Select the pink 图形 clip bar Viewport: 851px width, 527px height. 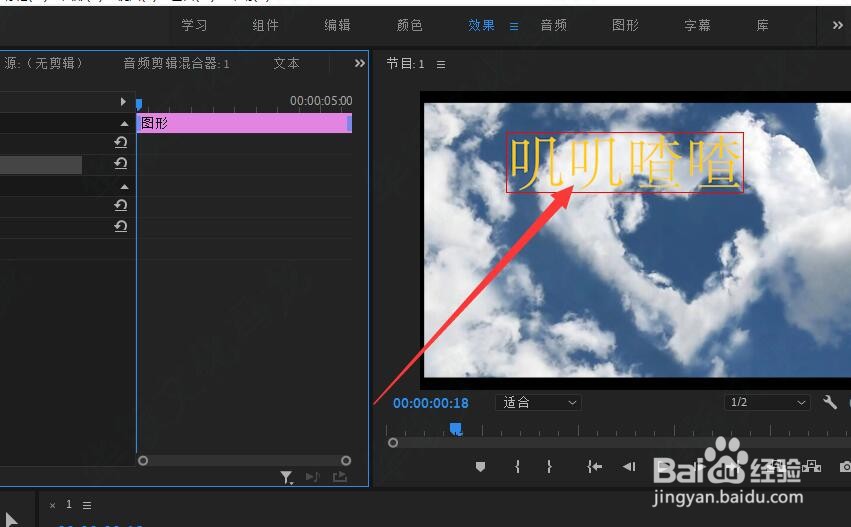pyautogui.click(x=244, y=123)
